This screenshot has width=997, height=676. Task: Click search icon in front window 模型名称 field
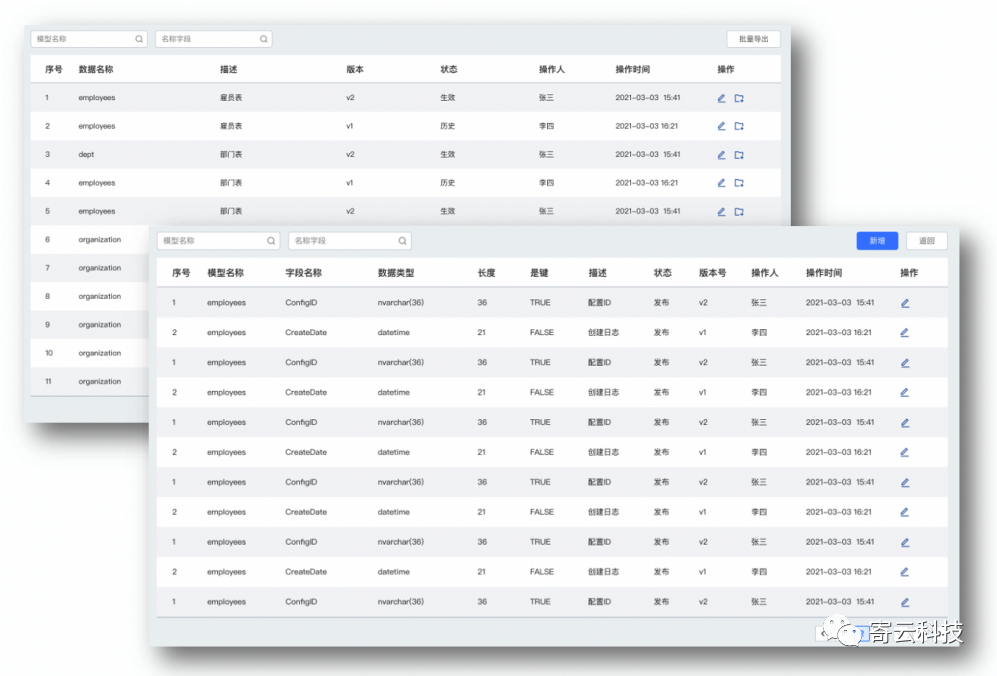pyautogui.click(x=271, y=240)
